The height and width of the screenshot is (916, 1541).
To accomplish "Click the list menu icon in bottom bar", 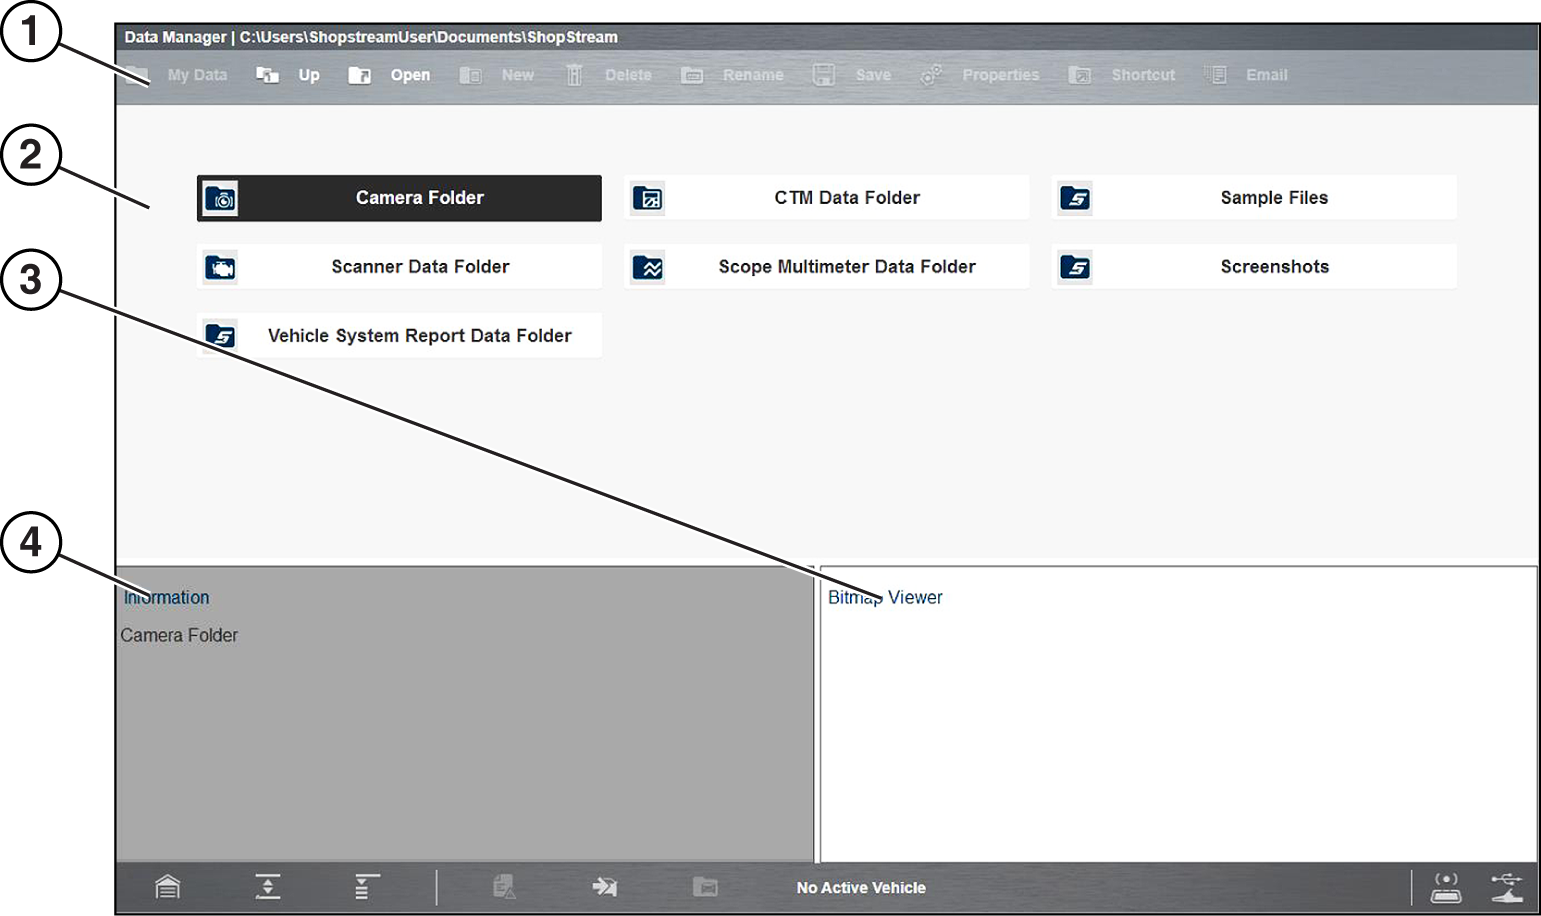I will click(x=366, y=887).
